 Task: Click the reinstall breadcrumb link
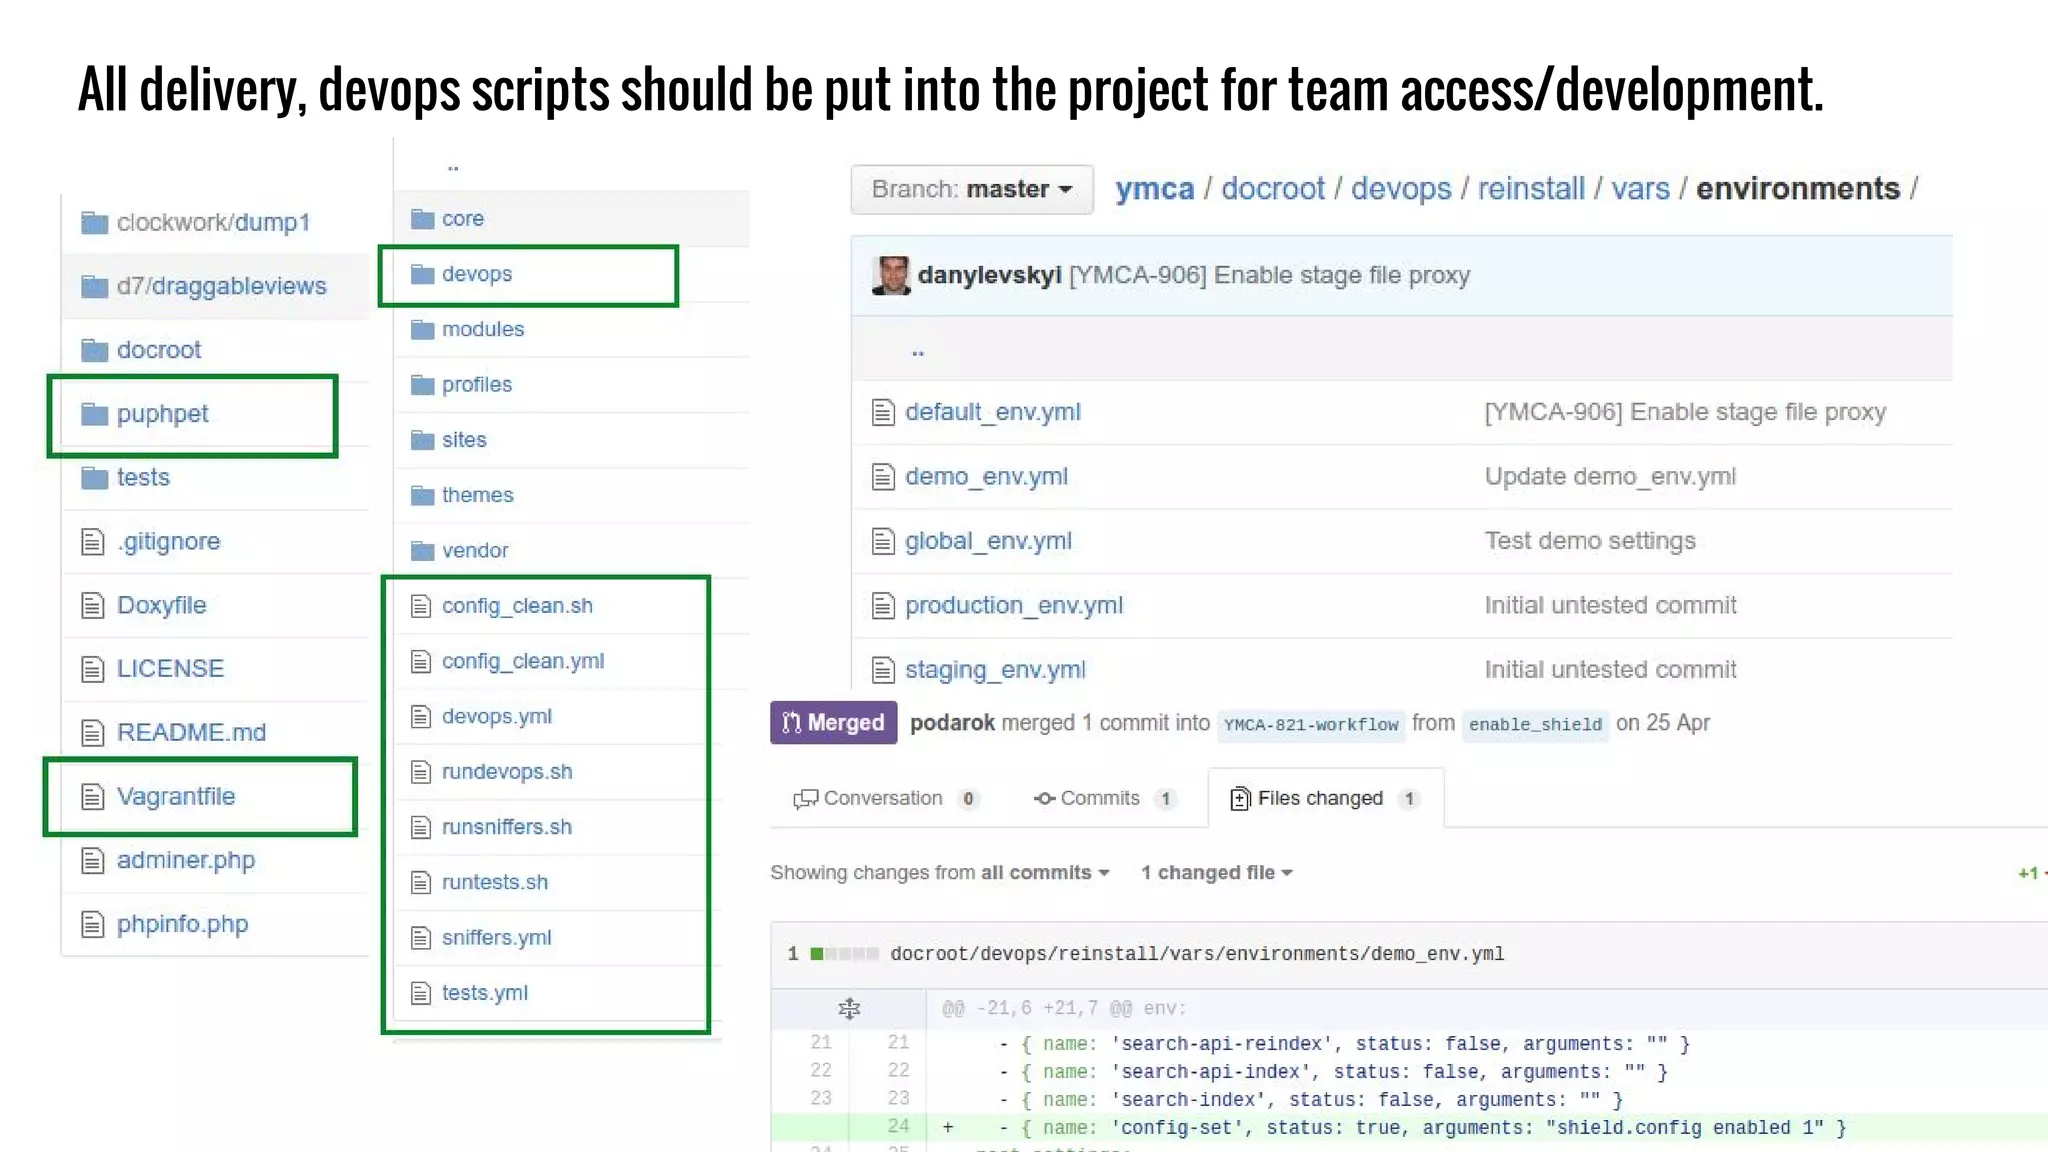coord(1530,189)
